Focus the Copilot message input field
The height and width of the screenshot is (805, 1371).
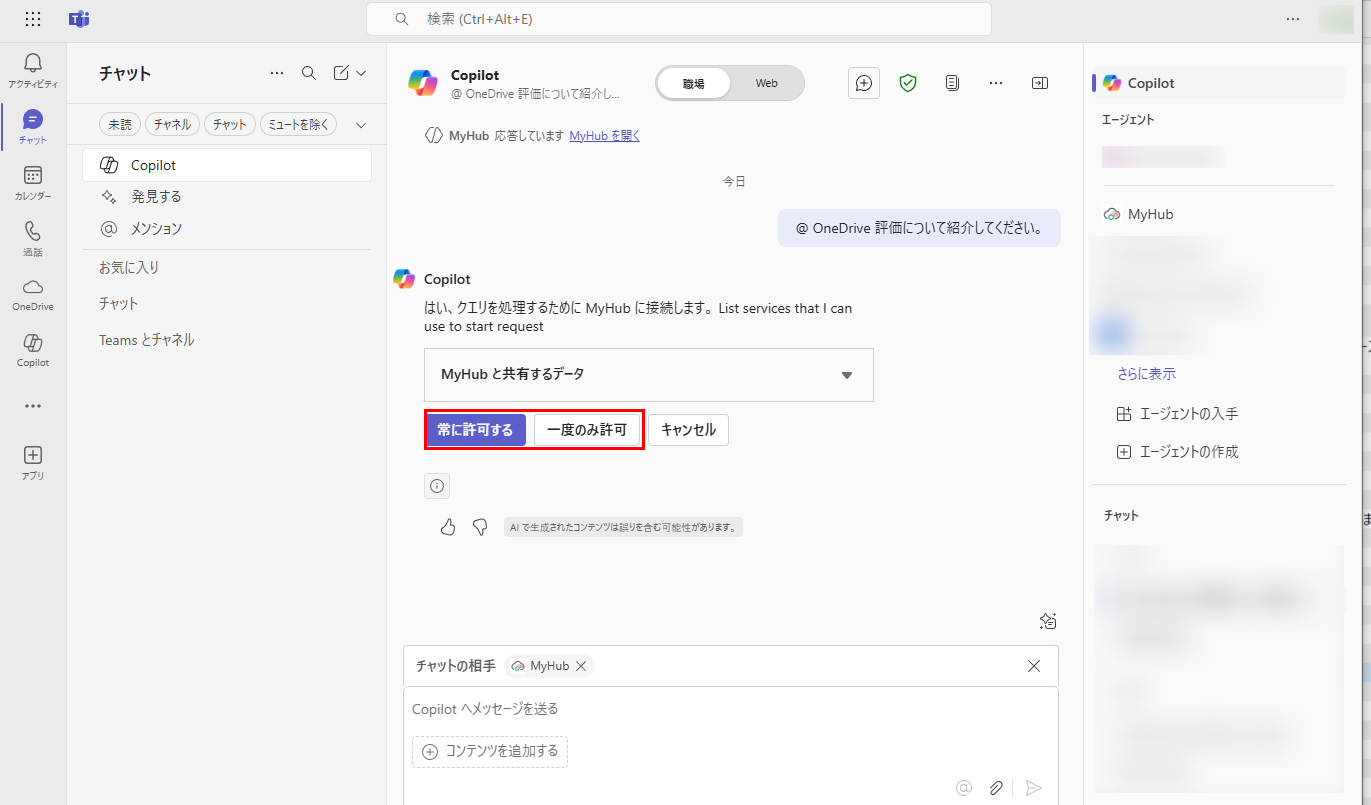[x=730, y=709]
